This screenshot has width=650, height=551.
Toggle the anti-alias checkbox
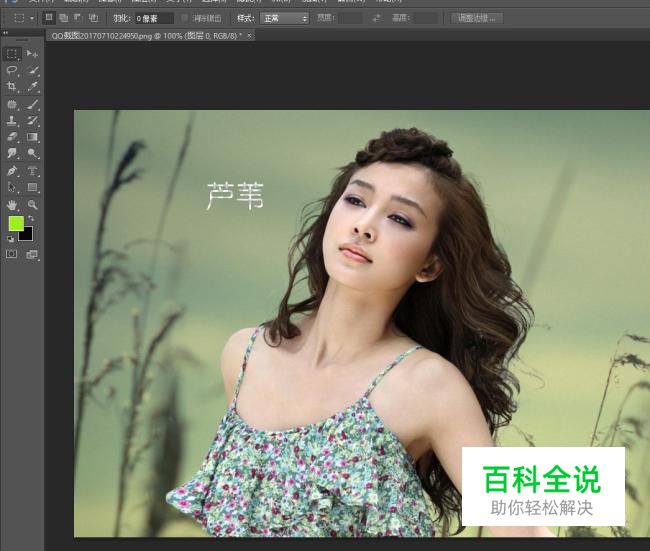185,18
